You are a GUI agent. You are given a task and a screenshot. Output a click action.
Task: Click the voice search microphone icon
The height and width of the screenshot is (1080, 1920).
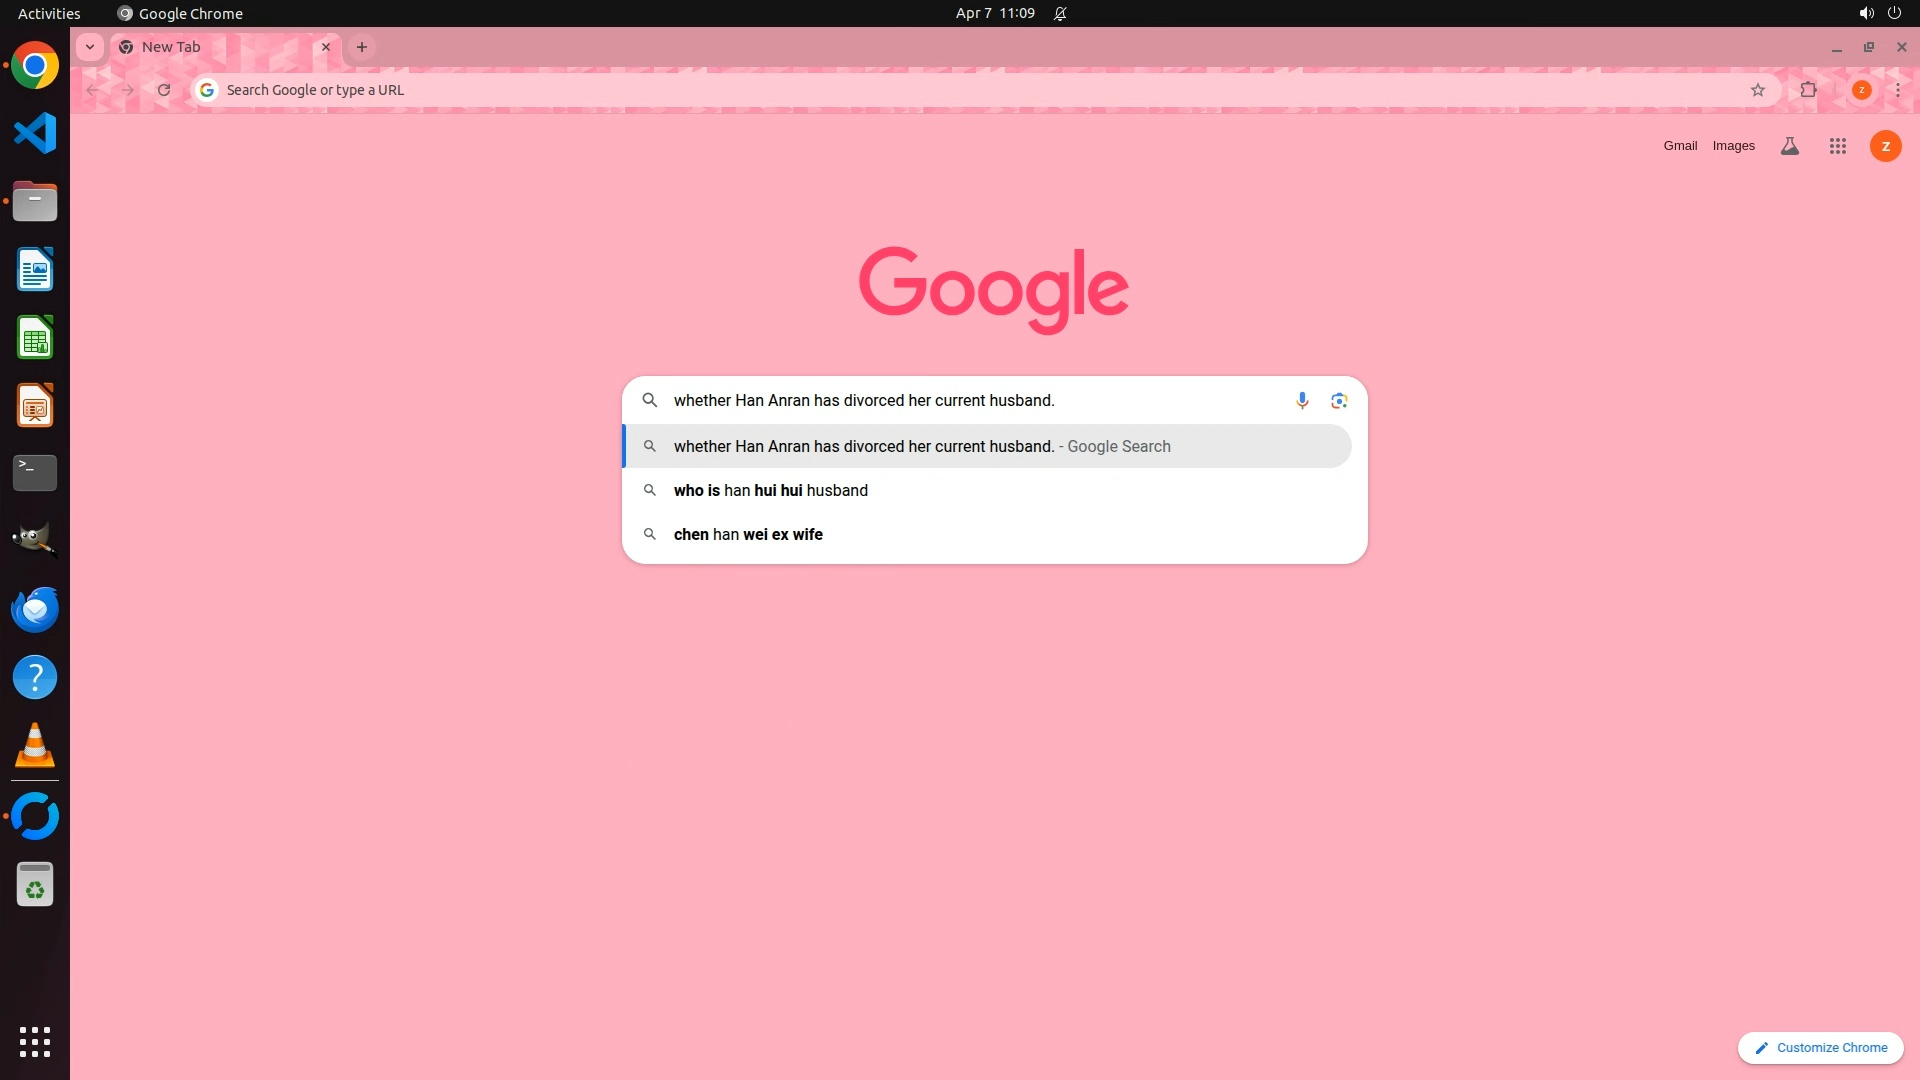[x=1301, y=400]
